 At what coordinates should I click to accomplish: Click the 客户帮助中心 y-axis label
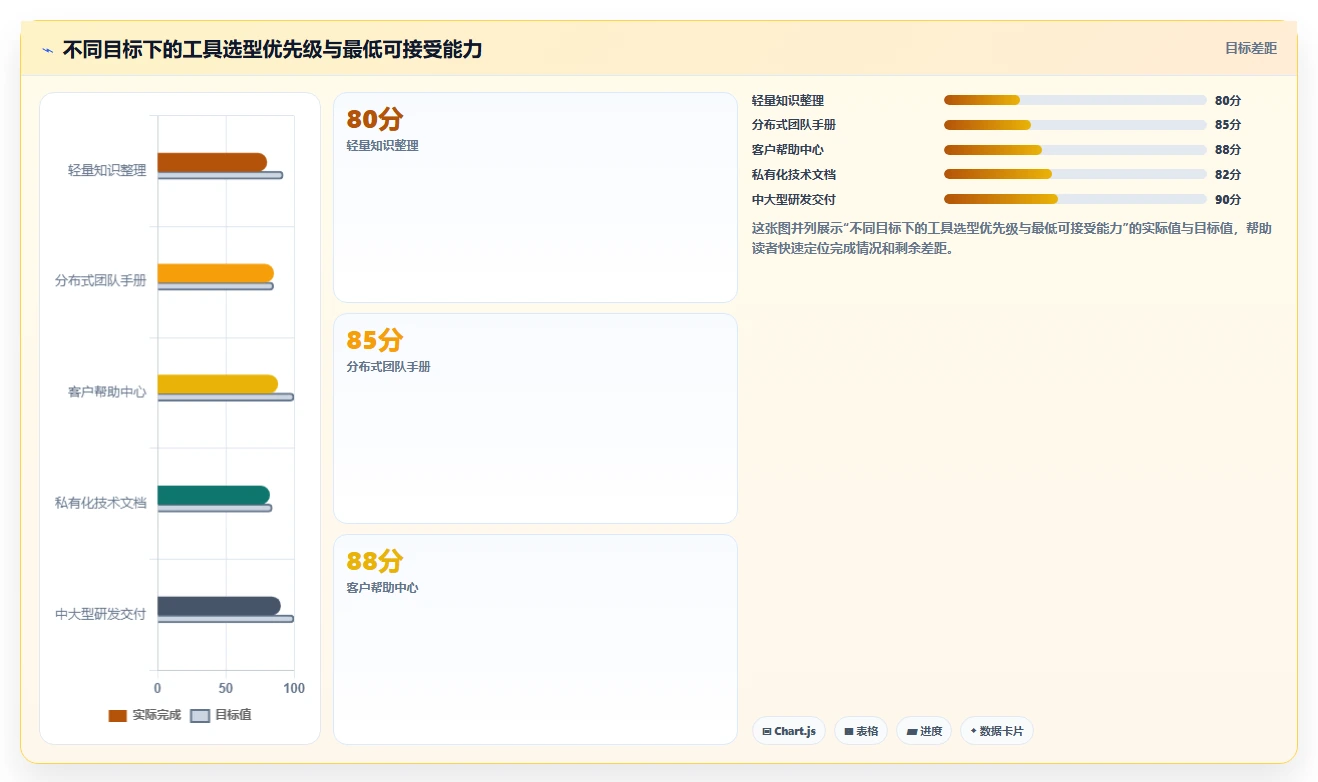point(107,392)
